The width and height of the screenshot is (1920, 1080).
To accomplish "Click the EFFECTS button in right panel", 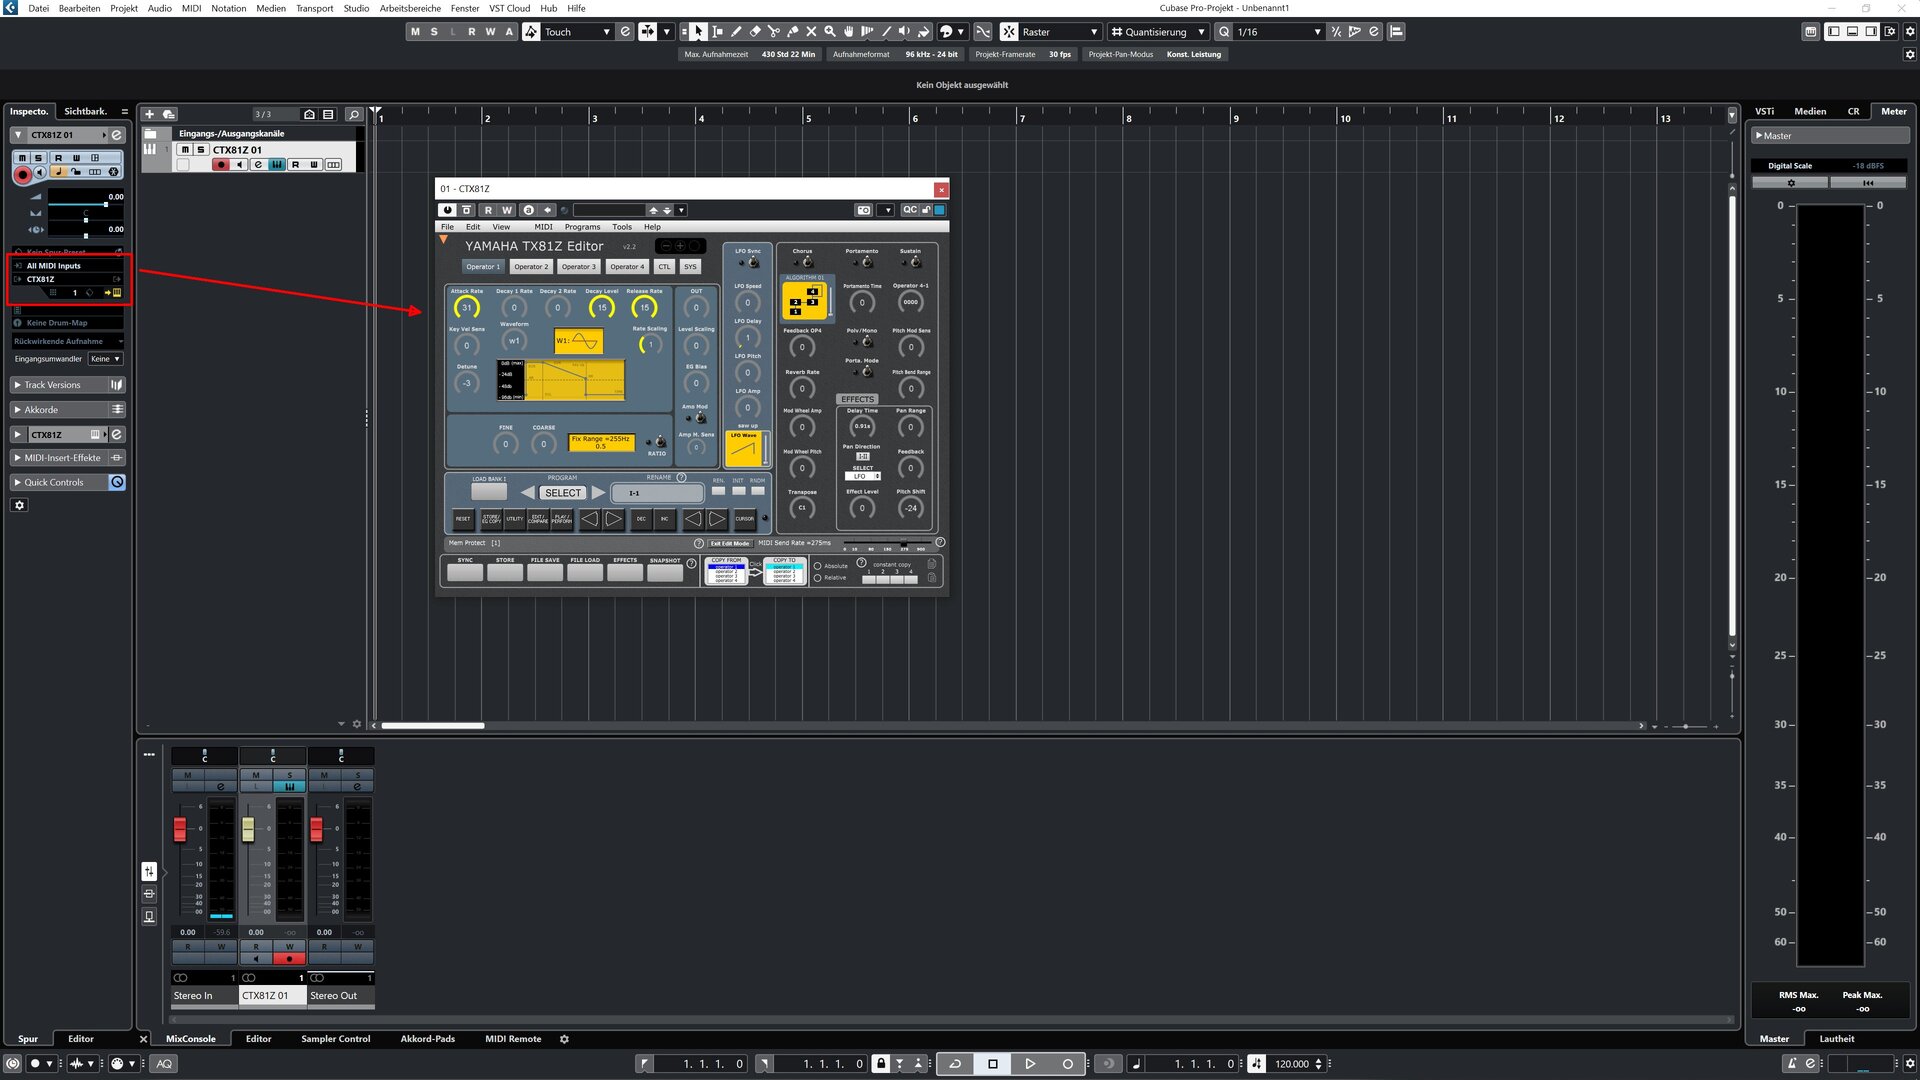I will pyautogui.click(x=857, y=399).
